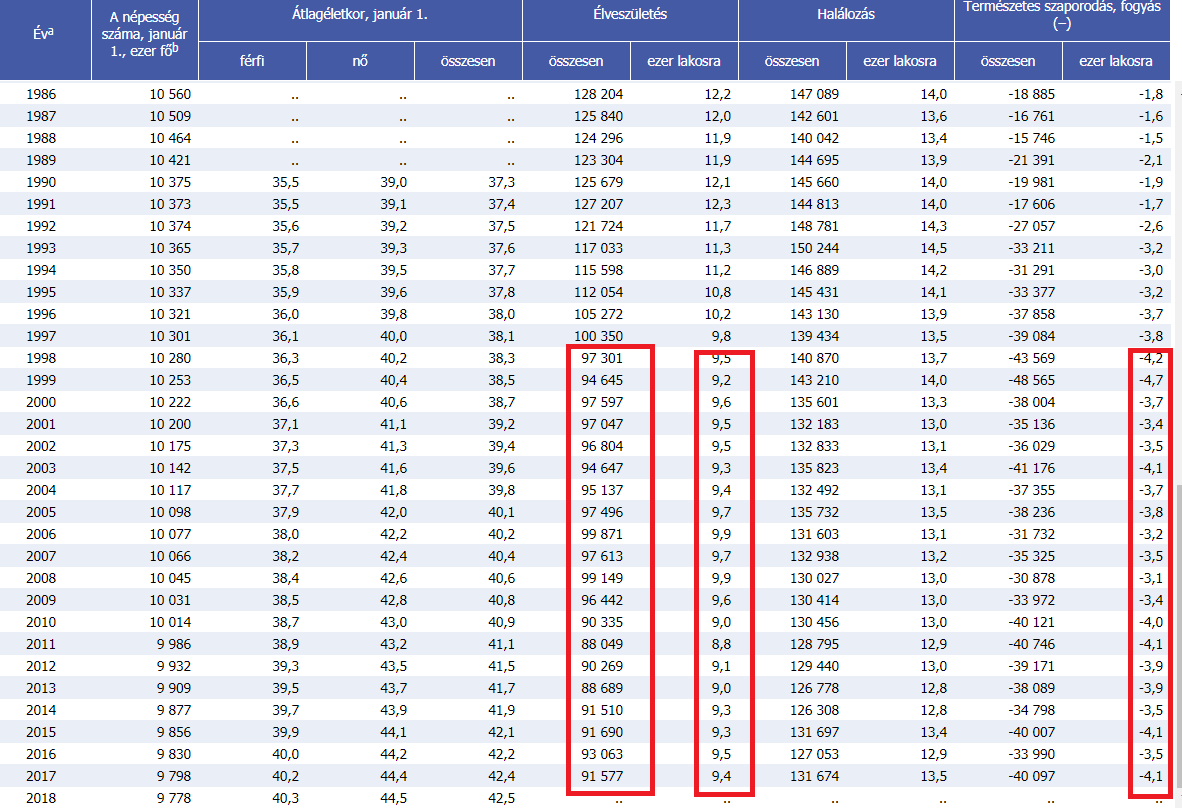1182x808 pixels.
Task: Select the year cell 1993
Action: tap(41, 248)
